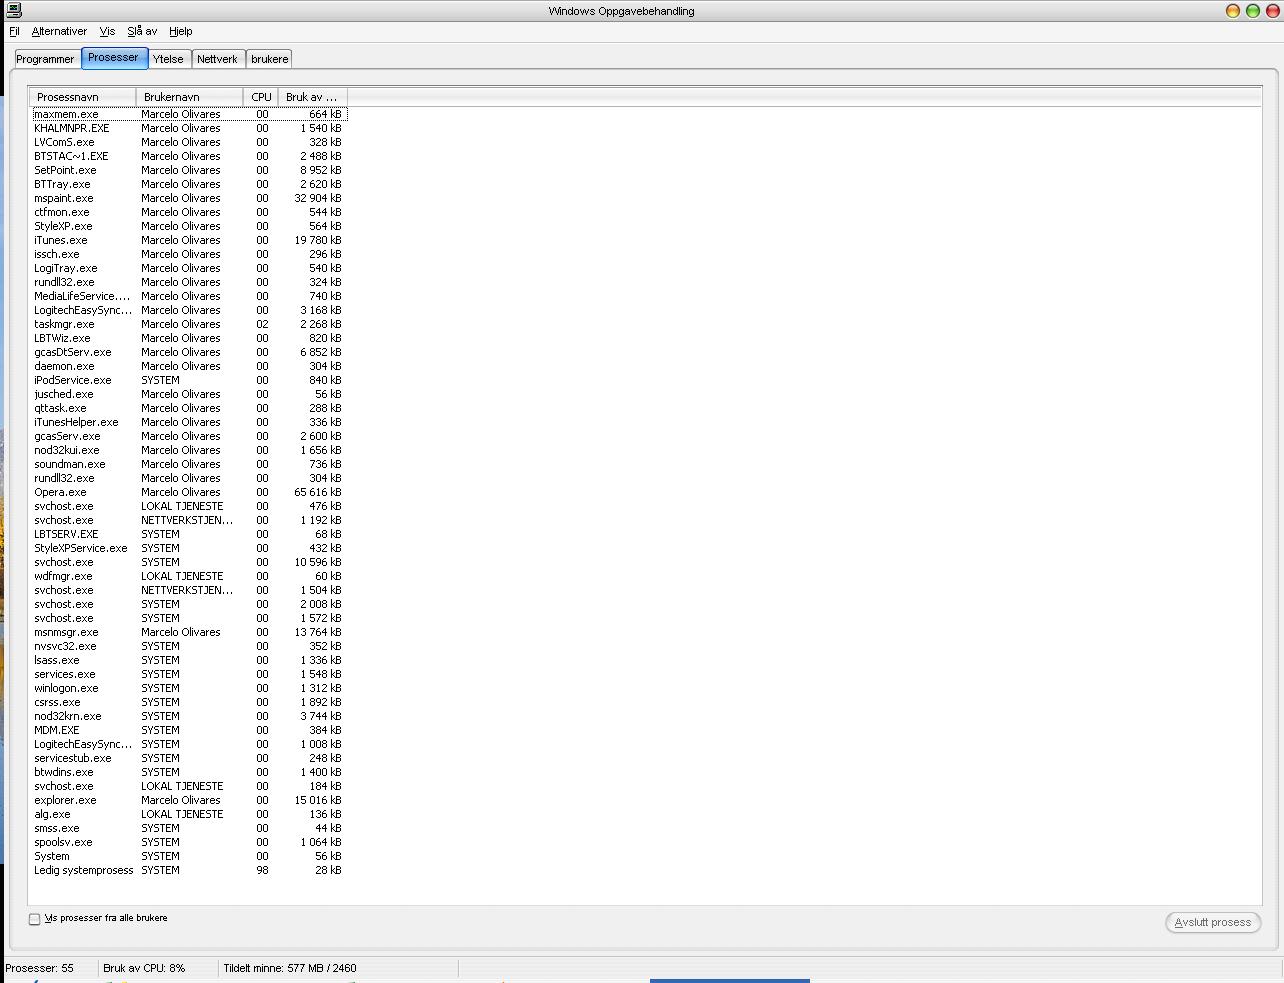
Task: Click 'Tildelt minne: 577 MB / 2460' status entry
Action: point(290,968)
